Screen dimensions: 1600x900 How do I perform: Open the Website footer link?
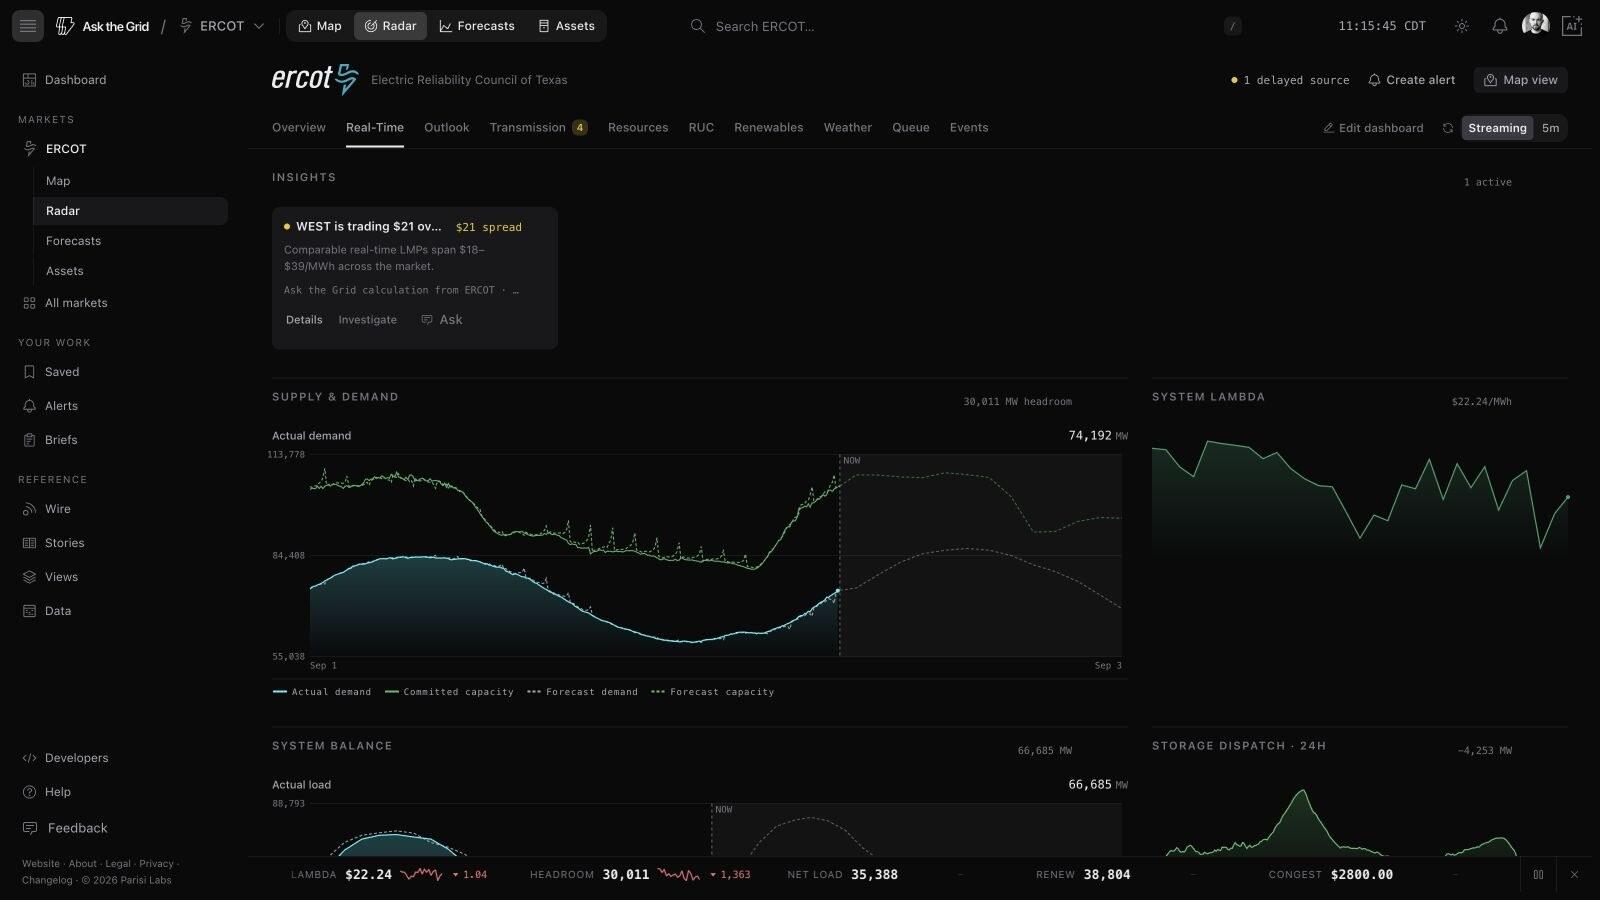(x=41, y=864)
